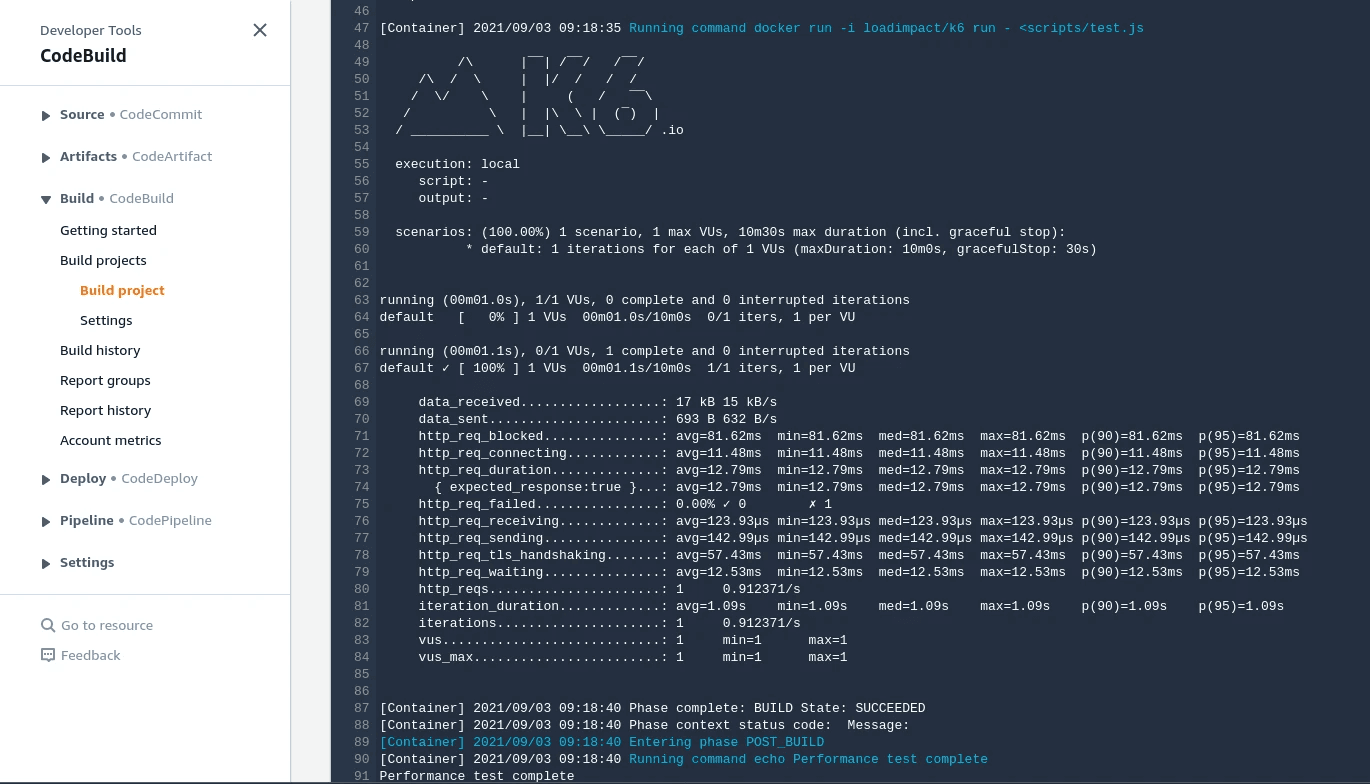Screen dimensions: 1370x784
Task: Expand the Source CodeCommit section
Action: (x=46, y=115)
